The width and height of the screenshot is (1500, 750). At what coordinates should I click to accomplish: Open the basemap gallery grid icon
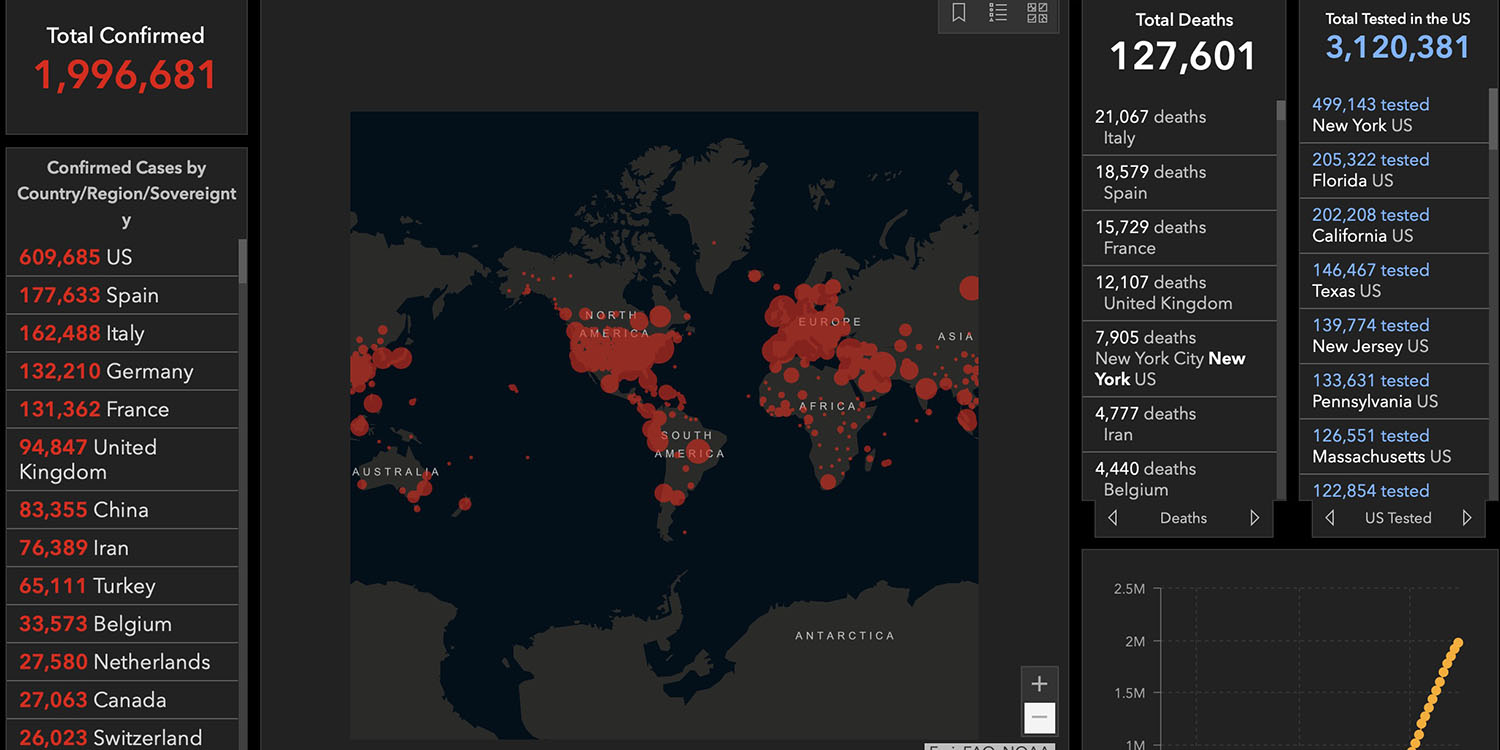tap(1037, 13)
